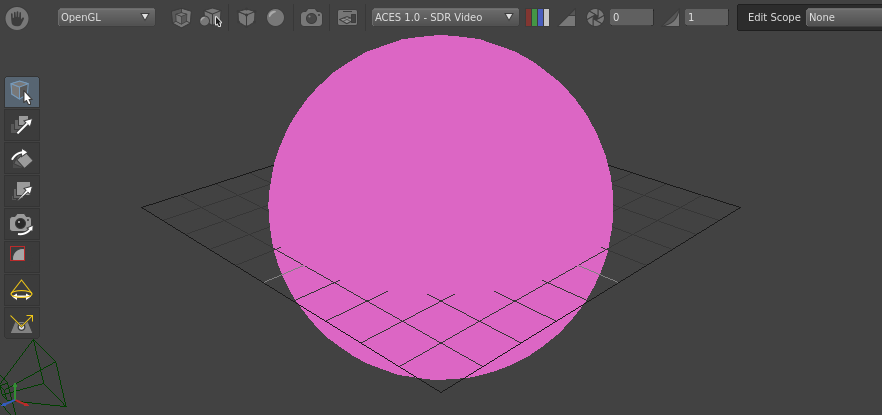Choose the Select tool in left toolbar

click(21, 92)
